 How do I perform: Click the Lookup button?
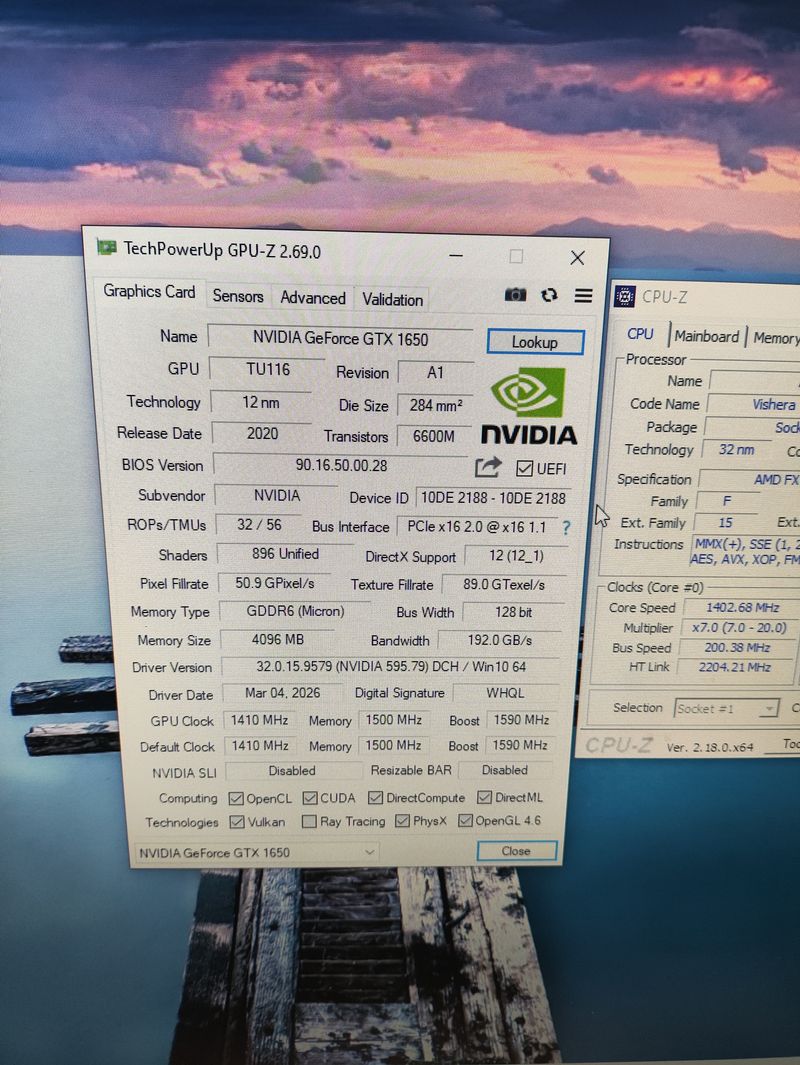pyautogui.click(x=535, y=342)
